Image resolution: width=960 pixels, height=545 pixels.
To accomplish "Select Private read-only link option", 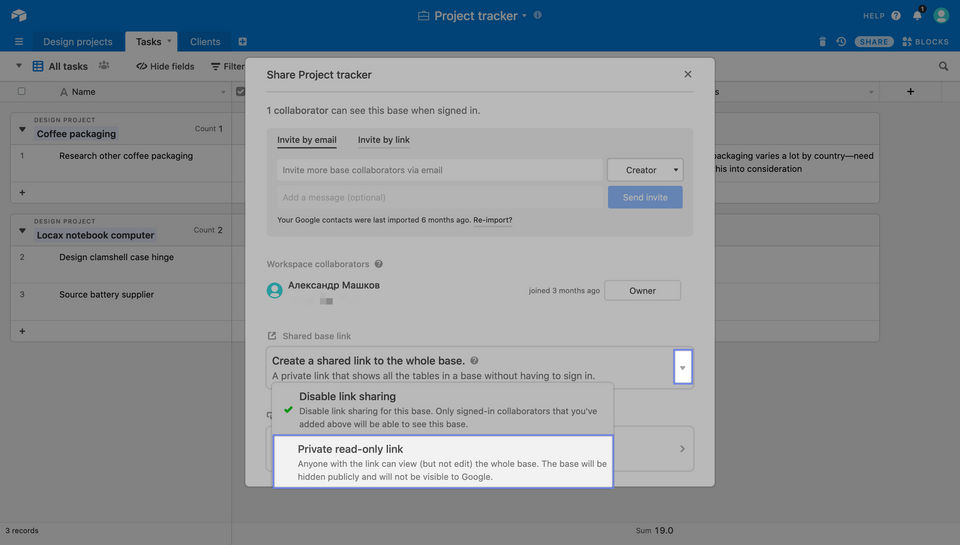I will pyautogui.click(x=443, y=462).
